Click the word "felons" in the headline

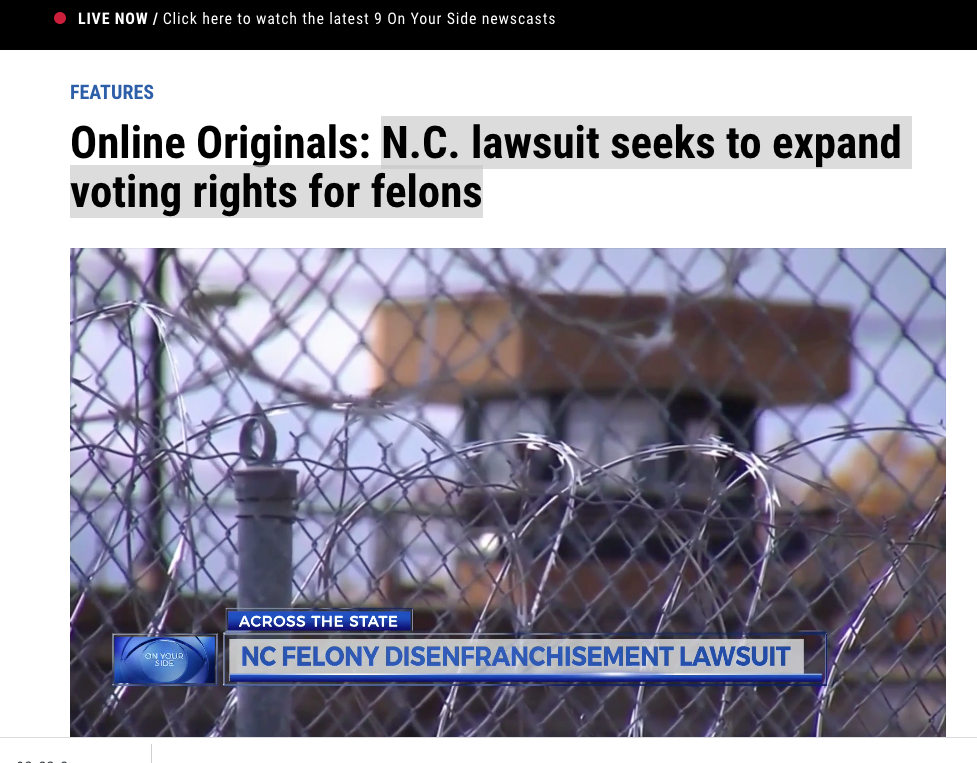pyautogui.click(x=427, y=192)
